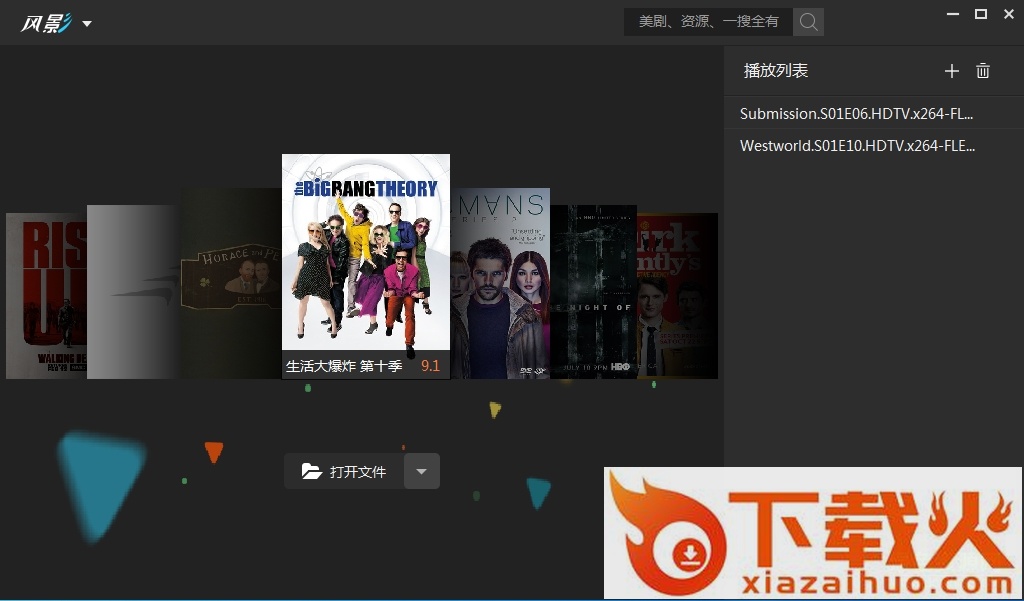Viewport: 1024px width, 601px height.
Task: Expand the dropdown arrow beside 风影 logo
Action: 87,24
